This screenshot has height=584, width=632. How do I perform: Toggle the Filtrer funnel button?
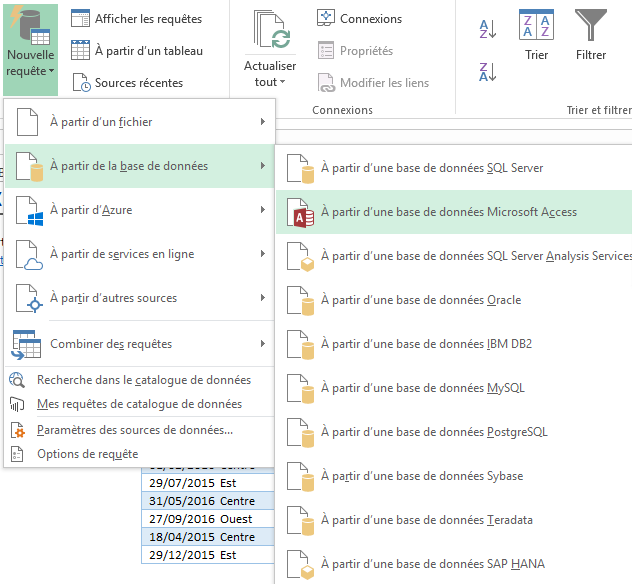[590, 35]
